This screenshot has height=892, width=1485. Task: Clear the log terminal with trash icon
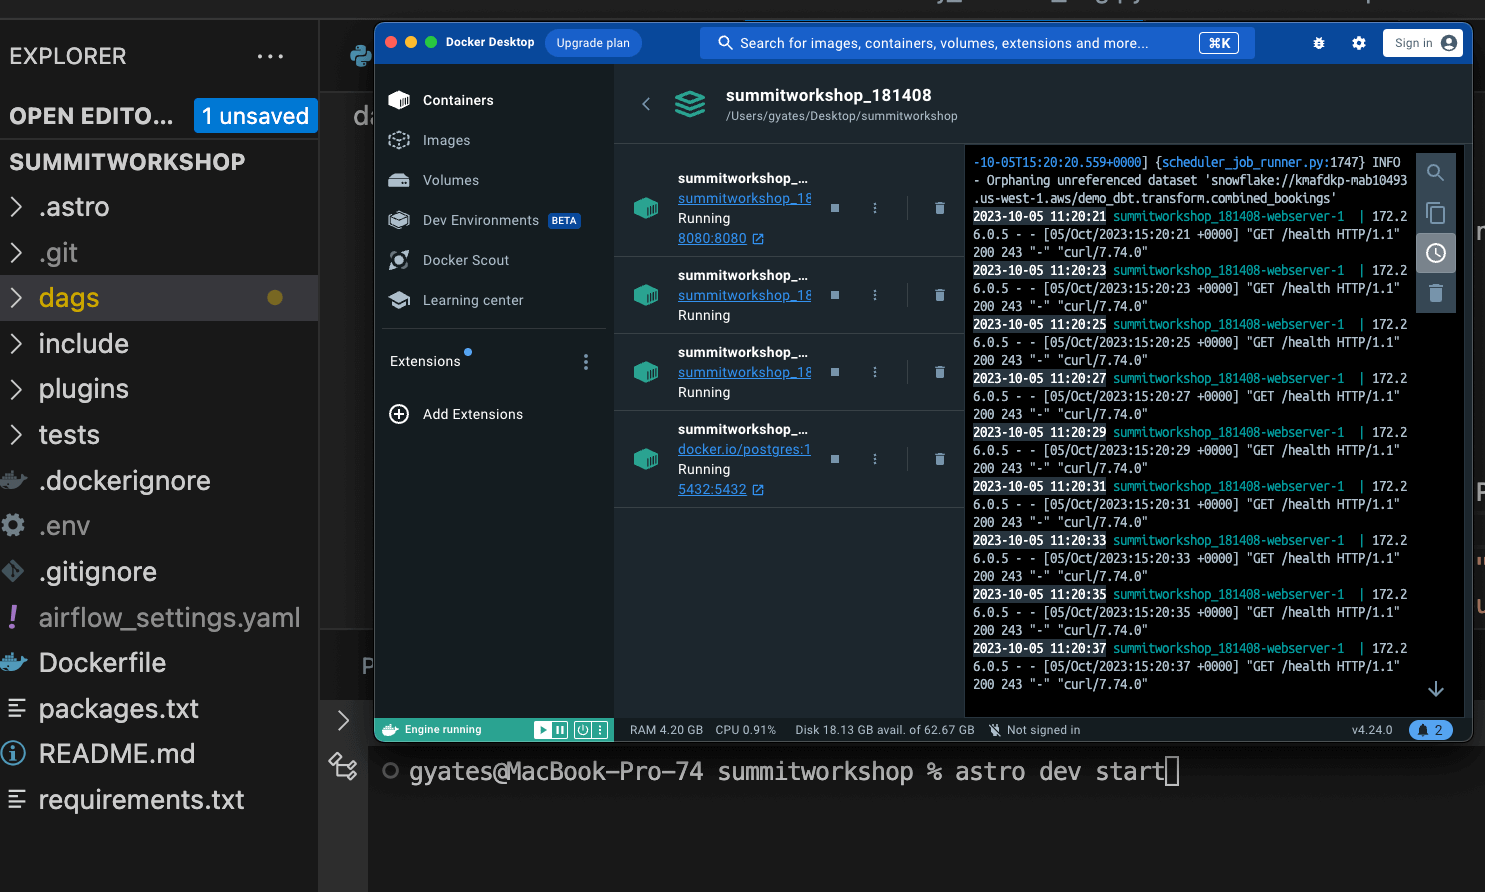[1435, 293]
